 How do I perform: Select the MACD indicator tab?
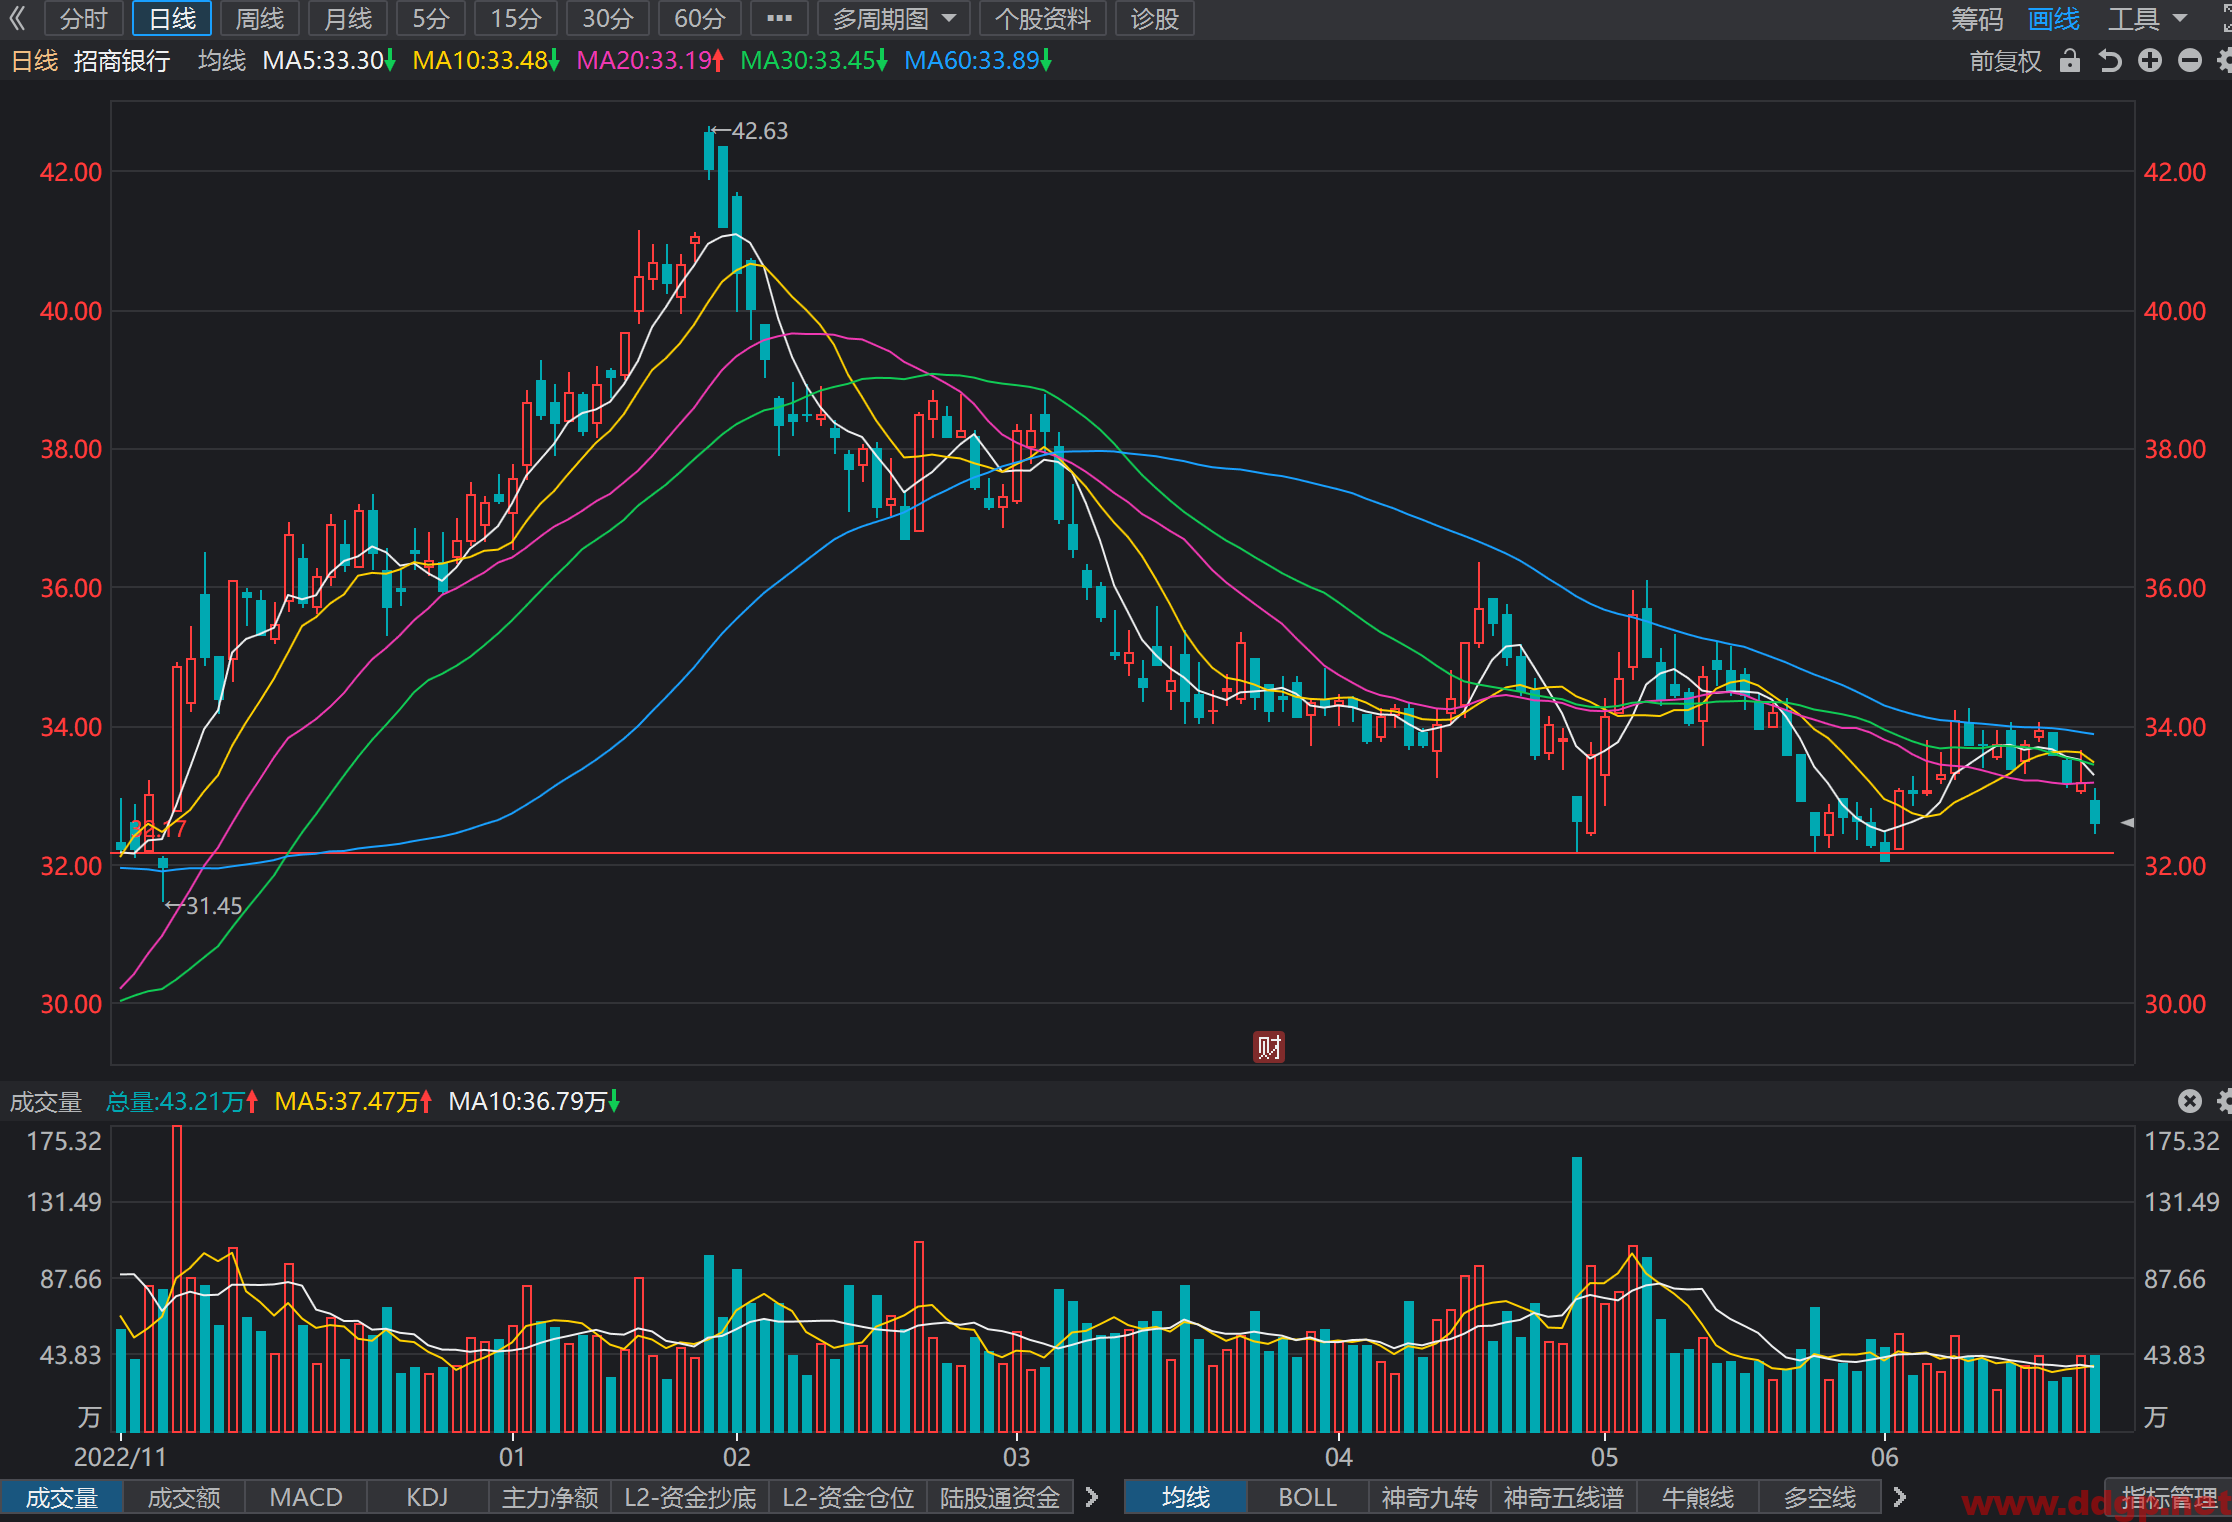[x=306, y=1497]
